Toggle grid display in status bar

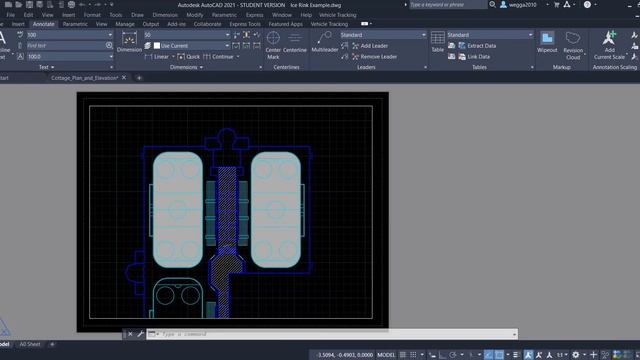(x=403, y=355)
